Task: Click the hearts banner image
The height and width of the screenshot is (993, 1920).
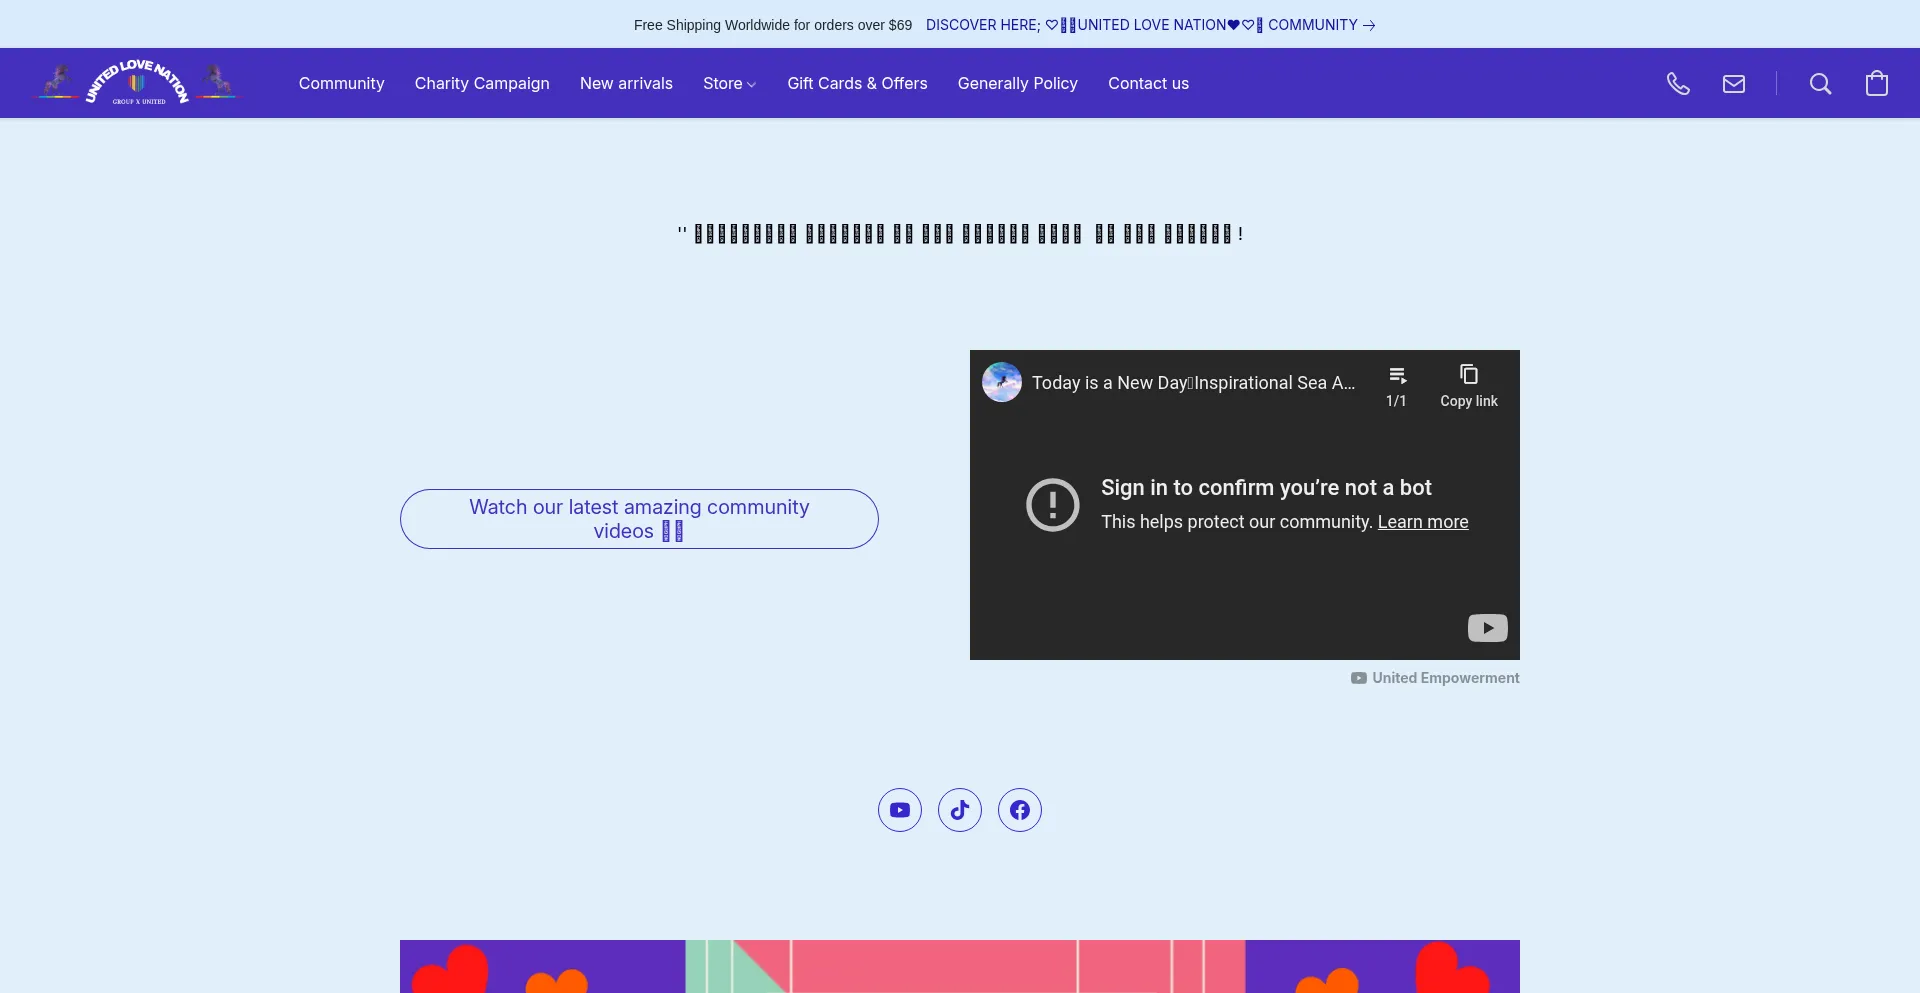Action: [960, 966]
